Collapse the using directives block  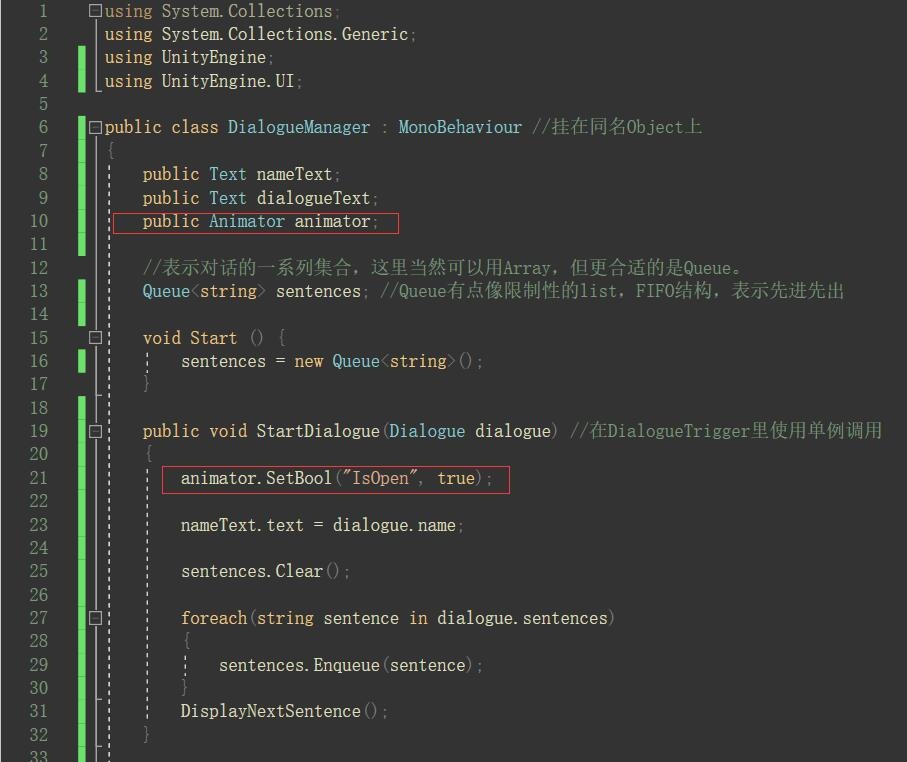[x=95, y=11]
